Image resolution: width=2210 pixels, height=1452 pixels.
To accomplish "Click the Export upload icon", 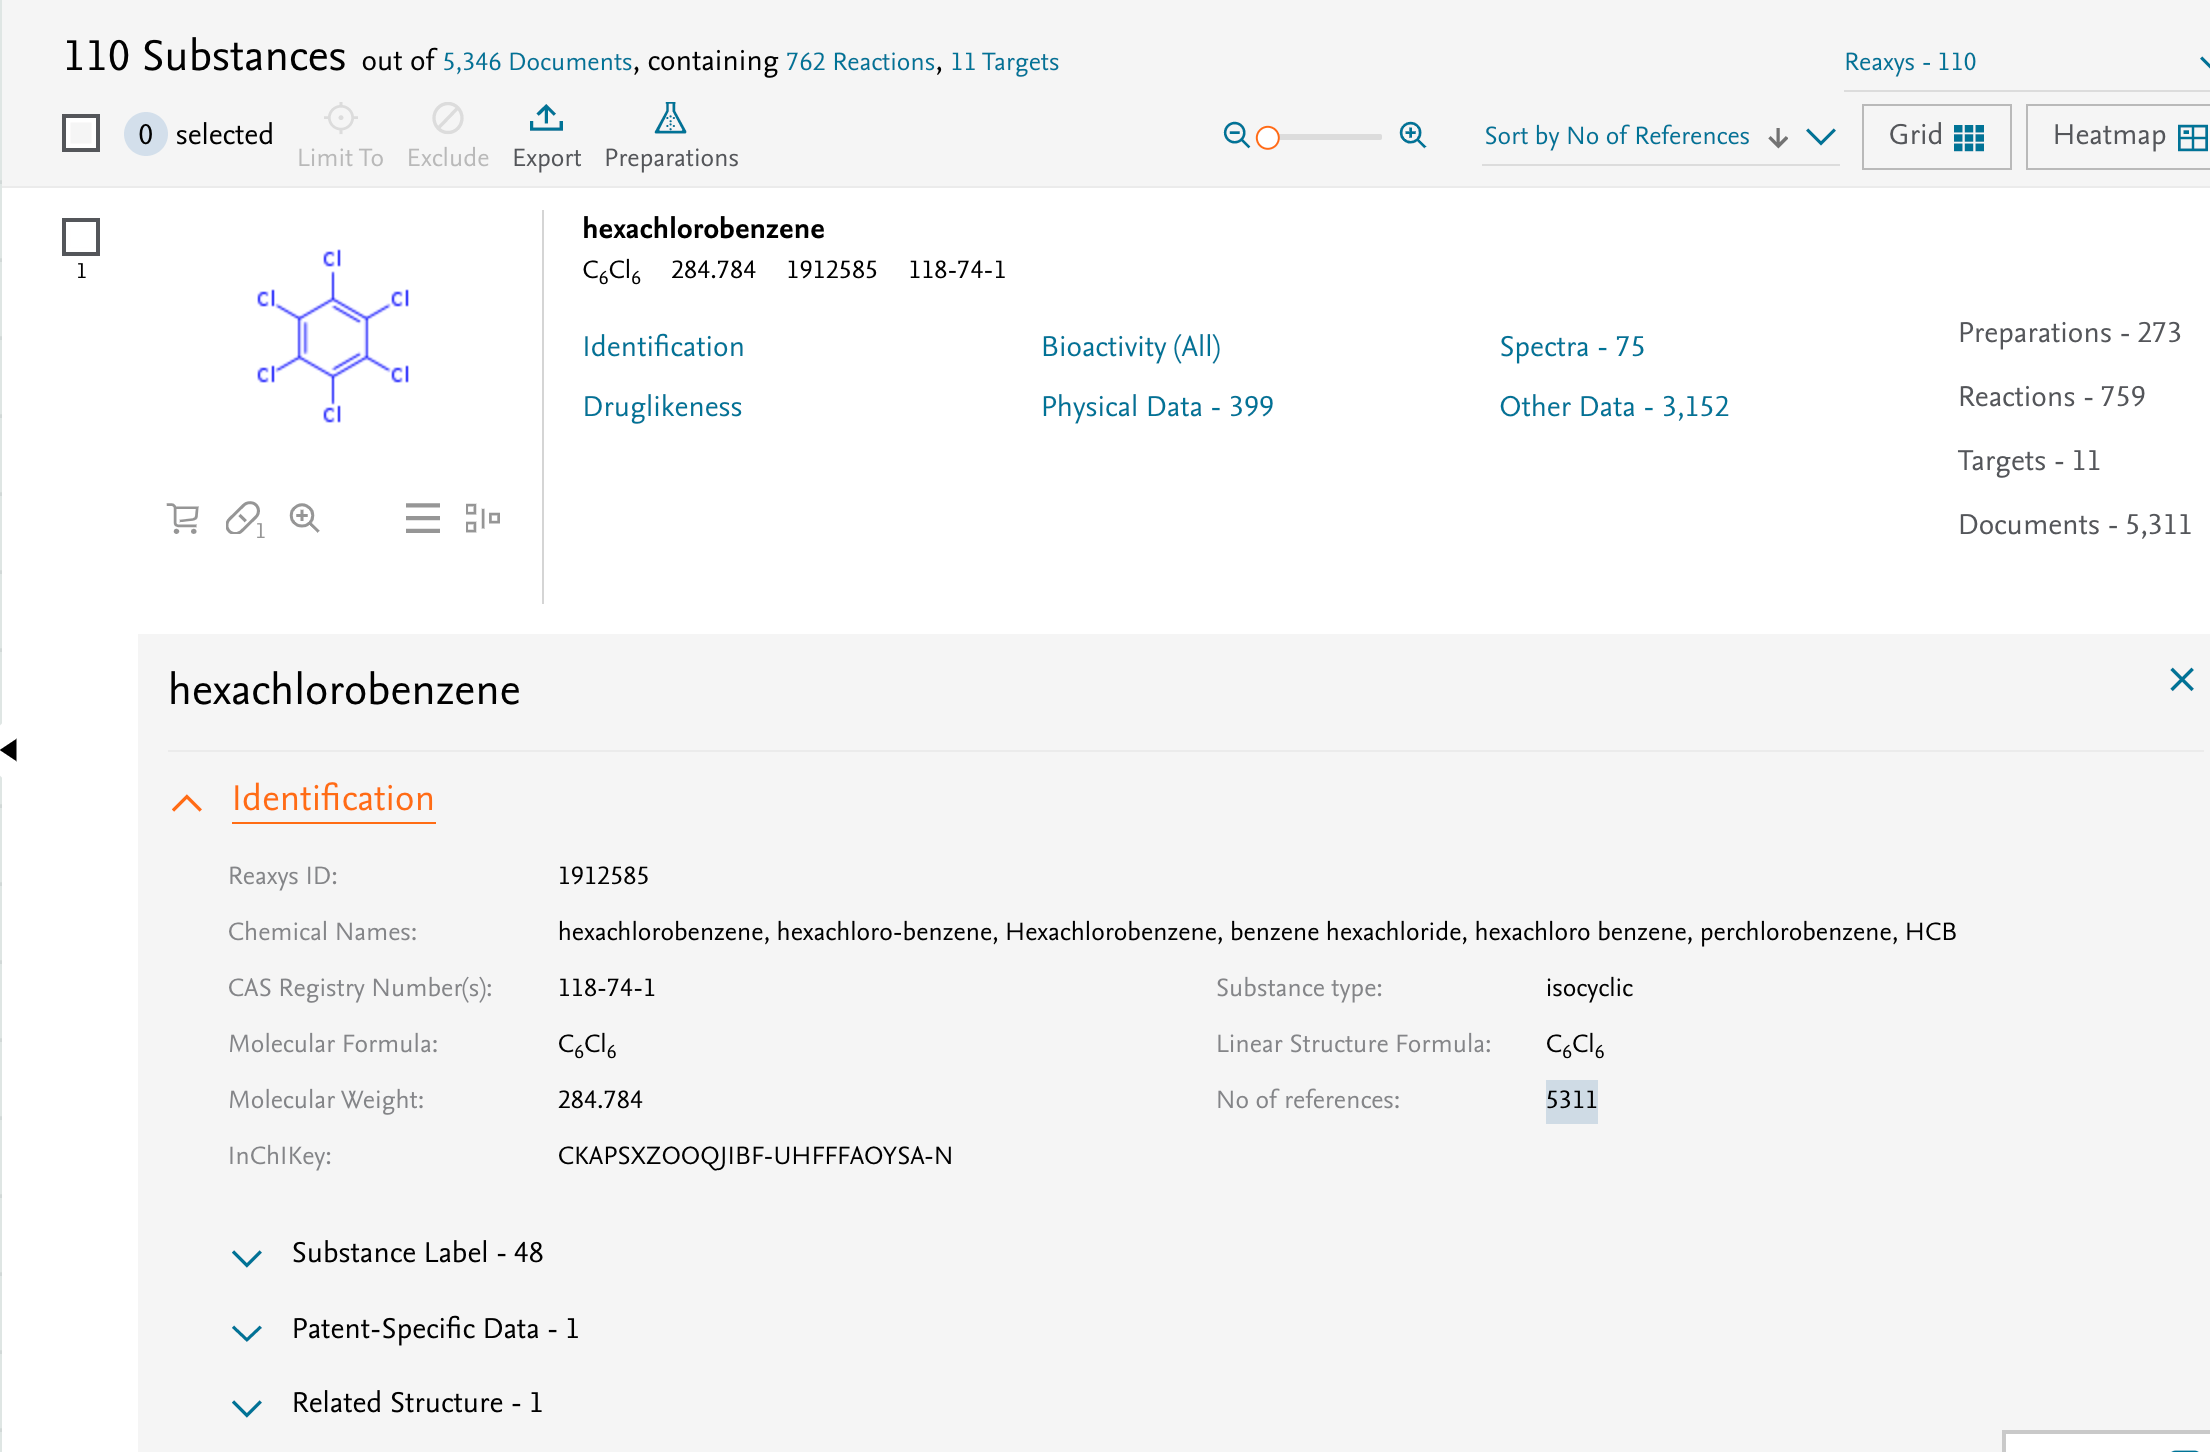I will pos(546,119).
